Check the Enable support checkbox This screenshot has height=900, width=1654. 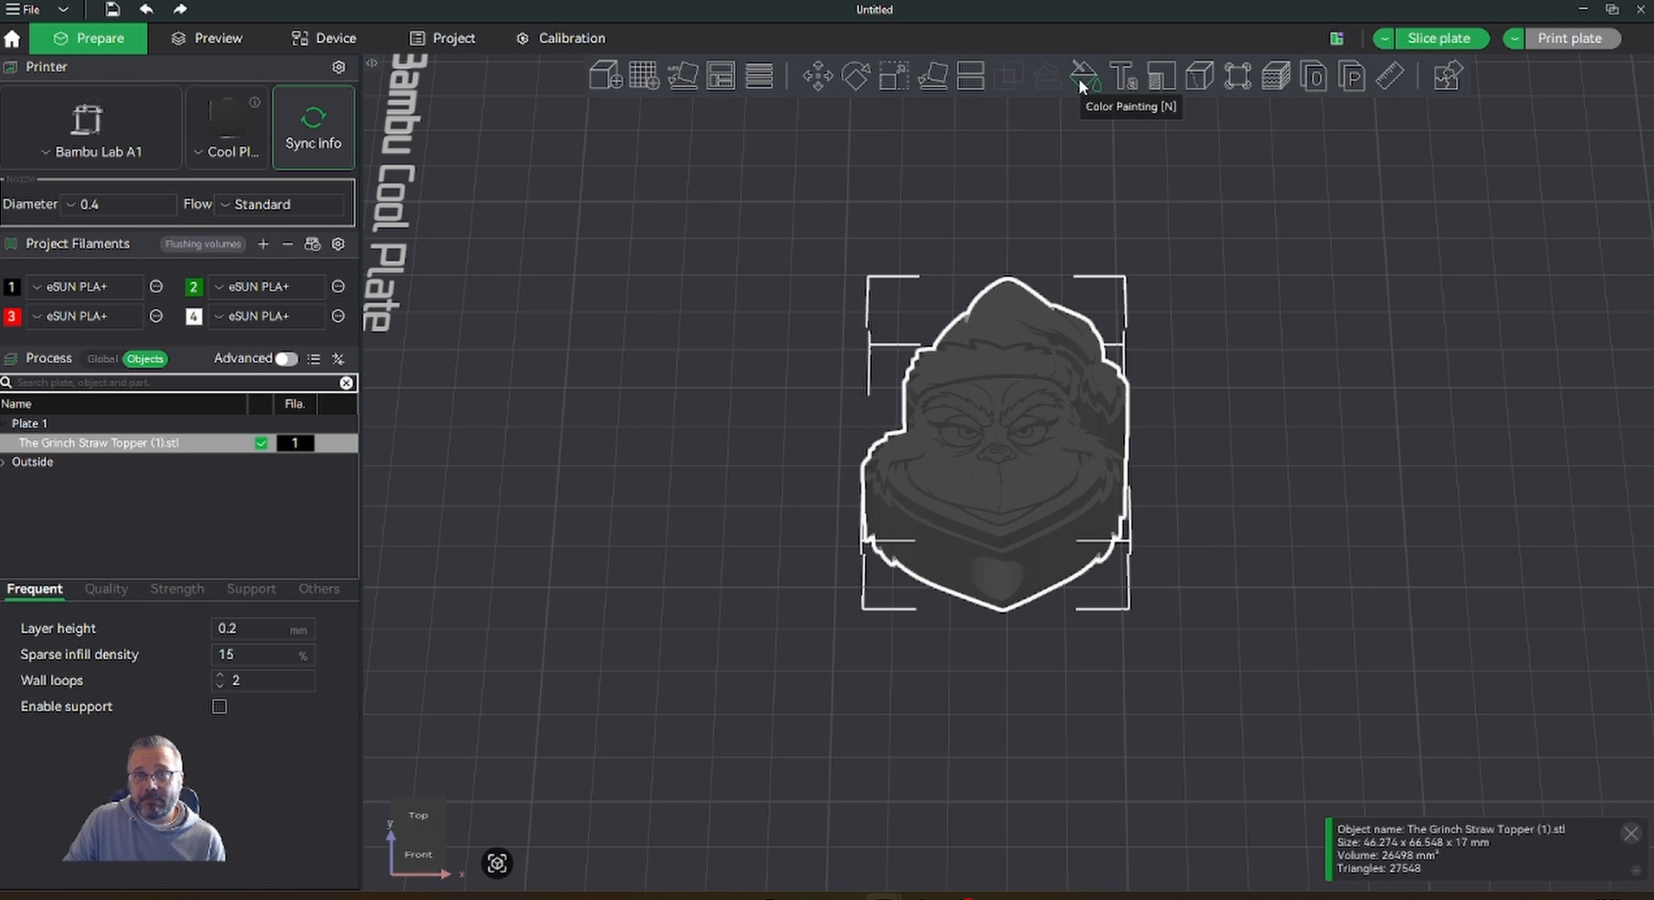220,707
